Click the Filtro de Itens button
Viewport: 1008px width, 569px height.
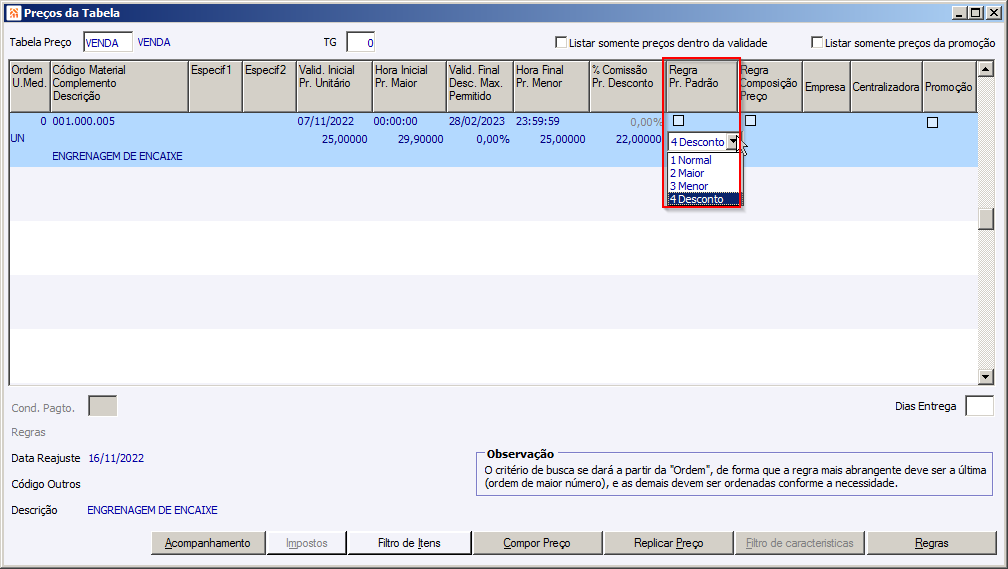[409, 543]
